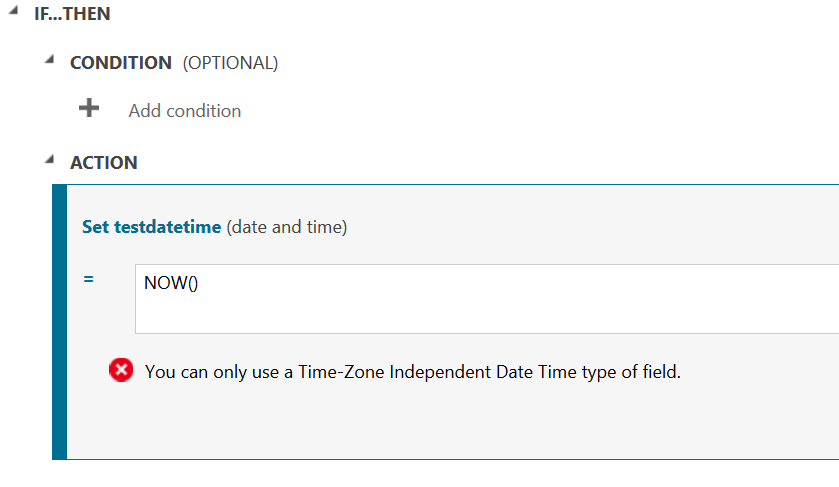This screenshot has width=839, height=487.
Task: Click the equals sign beside the formula
Action: point(89,279)
